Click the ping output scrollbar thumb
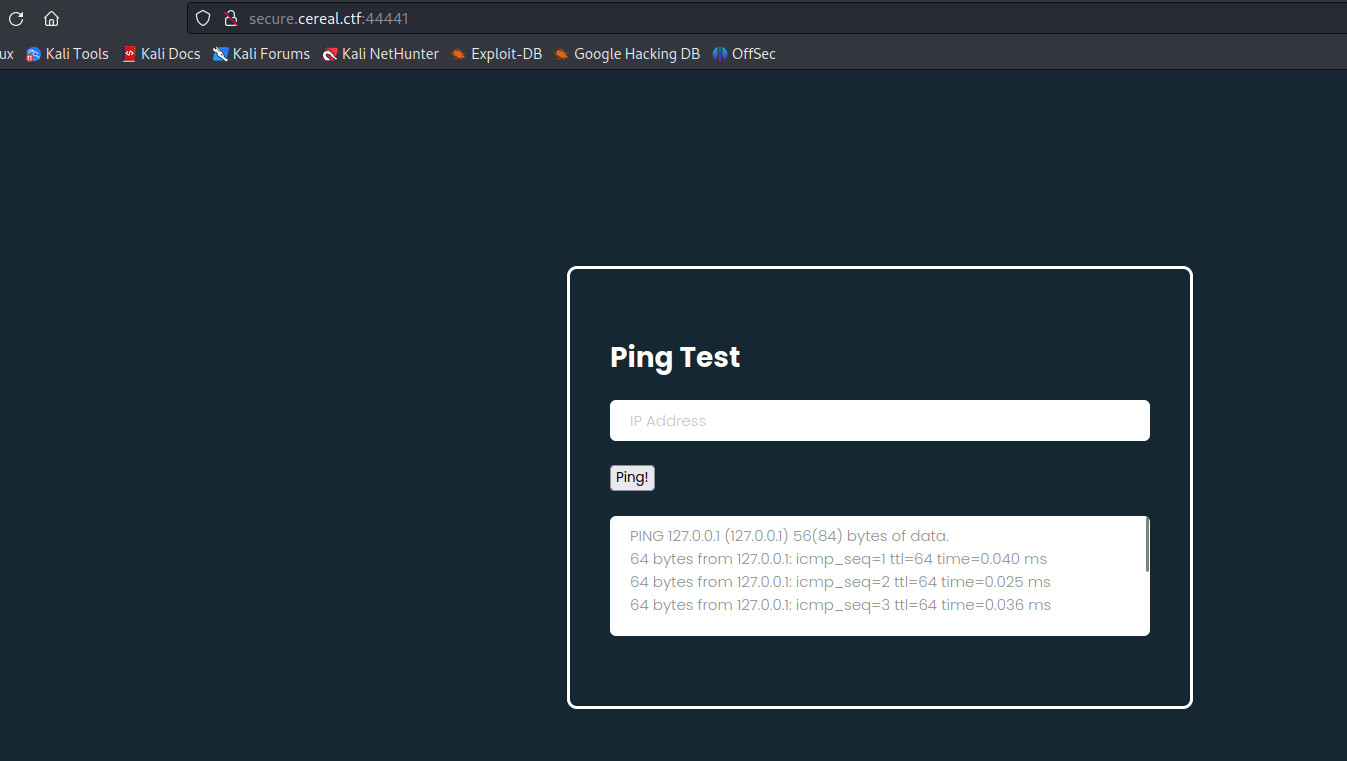 point(1147,545)
